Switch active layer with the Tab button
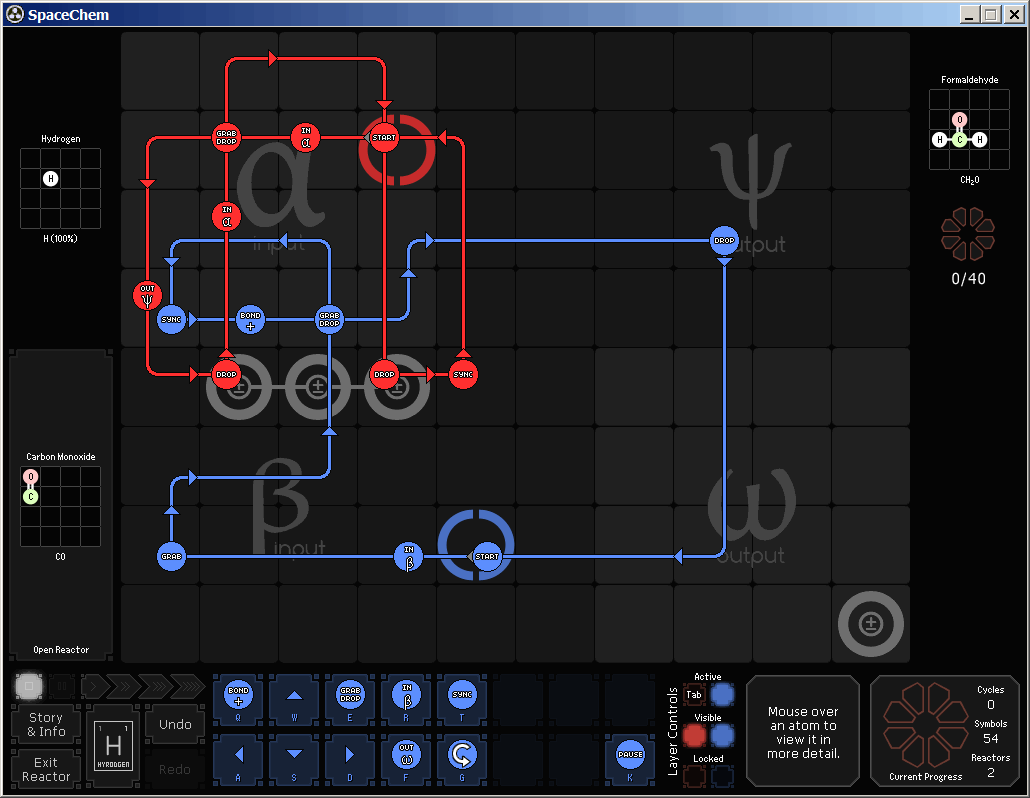 [x=694, y=694]
